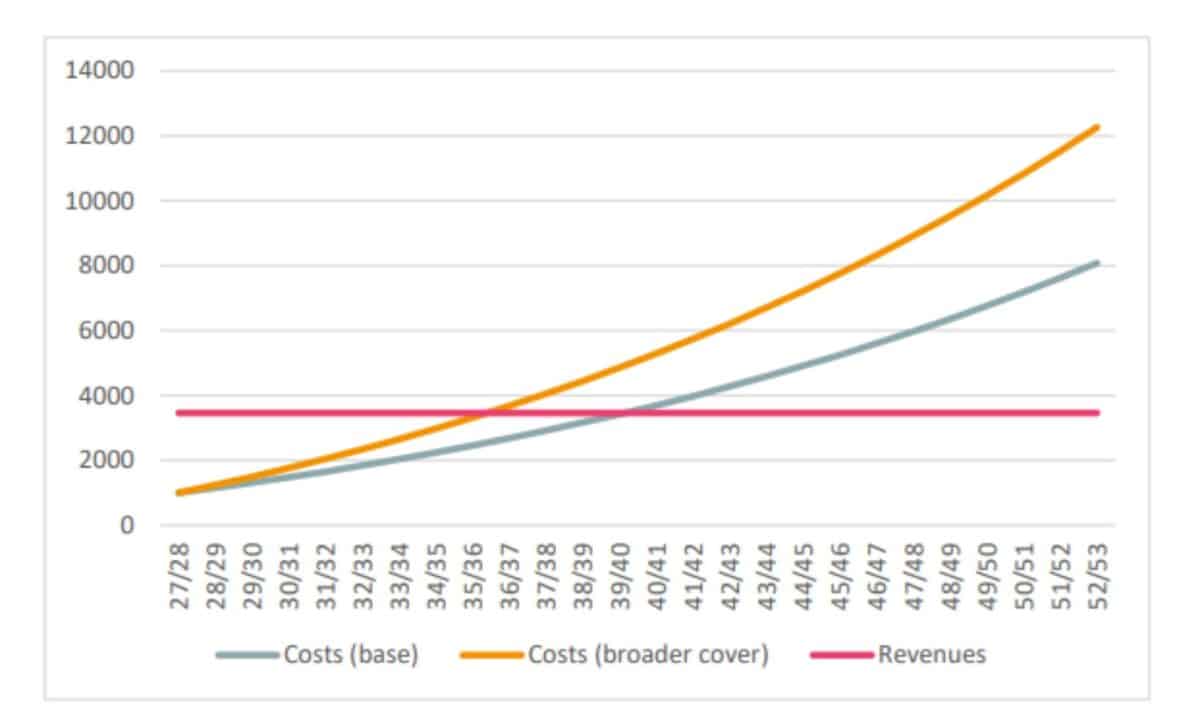Select the 12000 y-axis label
Viewport: 1200px width, 727px height.
(100, 136)
